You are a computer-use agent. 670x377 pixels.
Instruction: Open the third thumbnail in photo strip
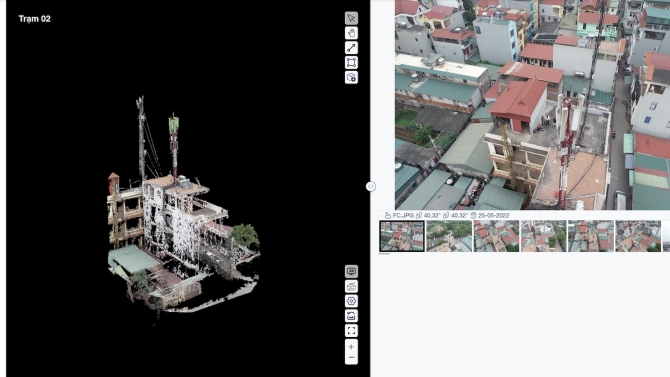pyautogui.click(x=497, y=236)
